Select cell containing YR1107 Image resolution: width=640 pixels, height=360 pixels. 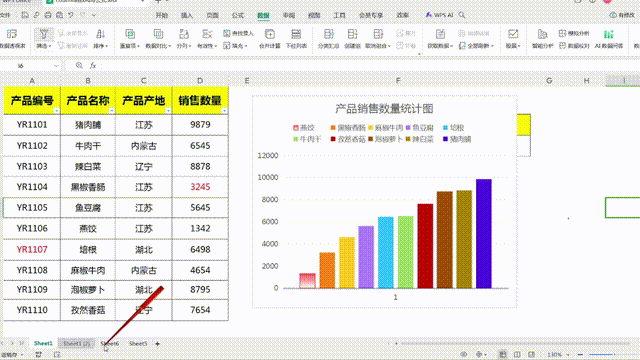click(32, 249)
